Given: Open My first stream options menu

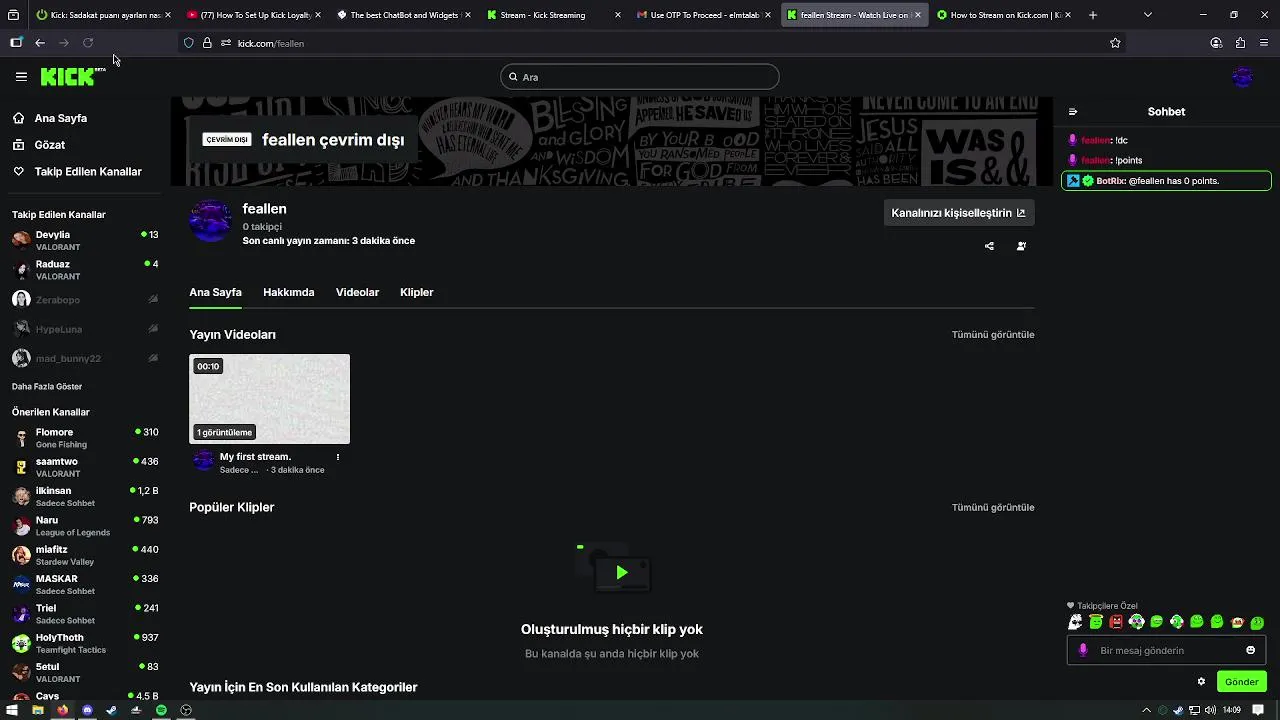Looking at the screenshot, I should [x=337, y=457].
